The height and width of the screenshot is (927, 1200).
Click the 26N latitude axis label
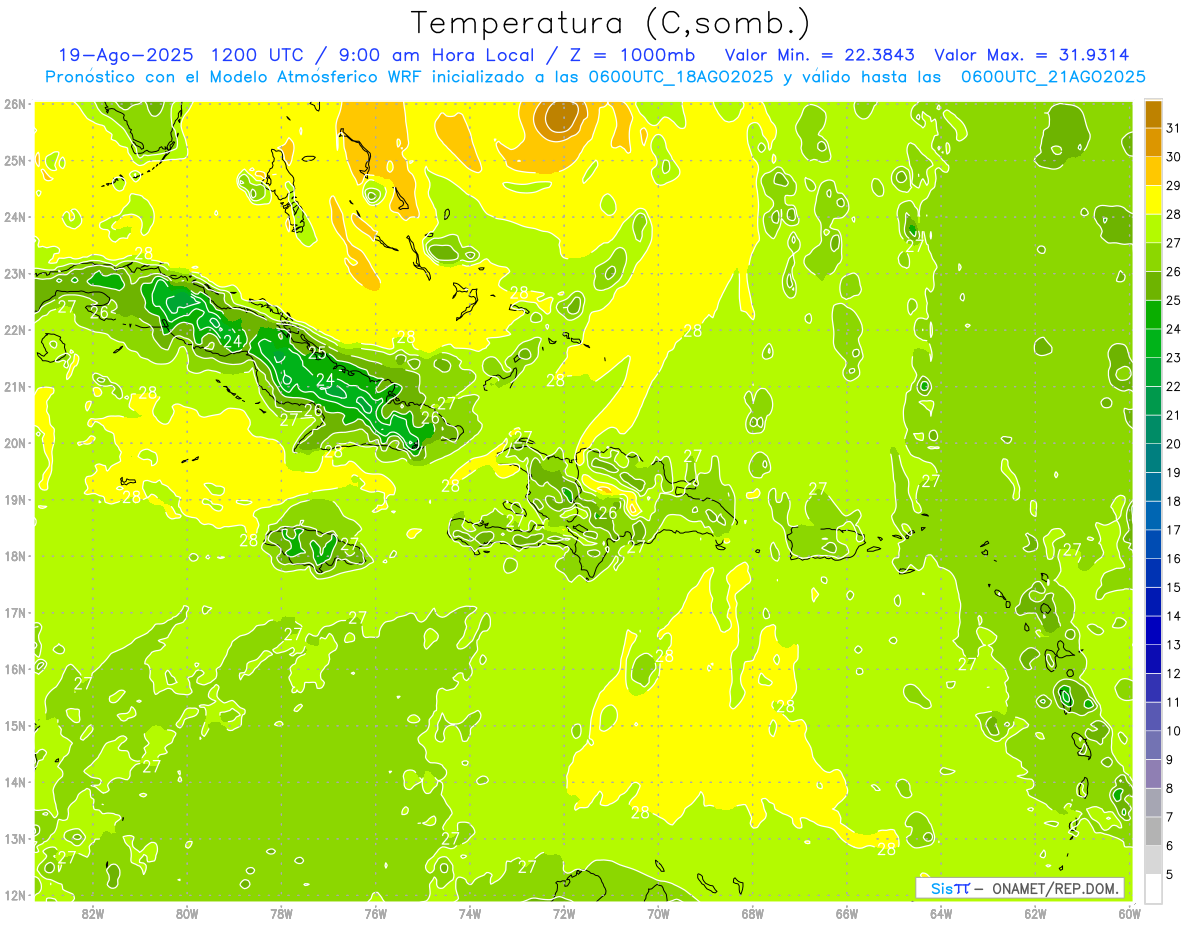click(15, 104)
